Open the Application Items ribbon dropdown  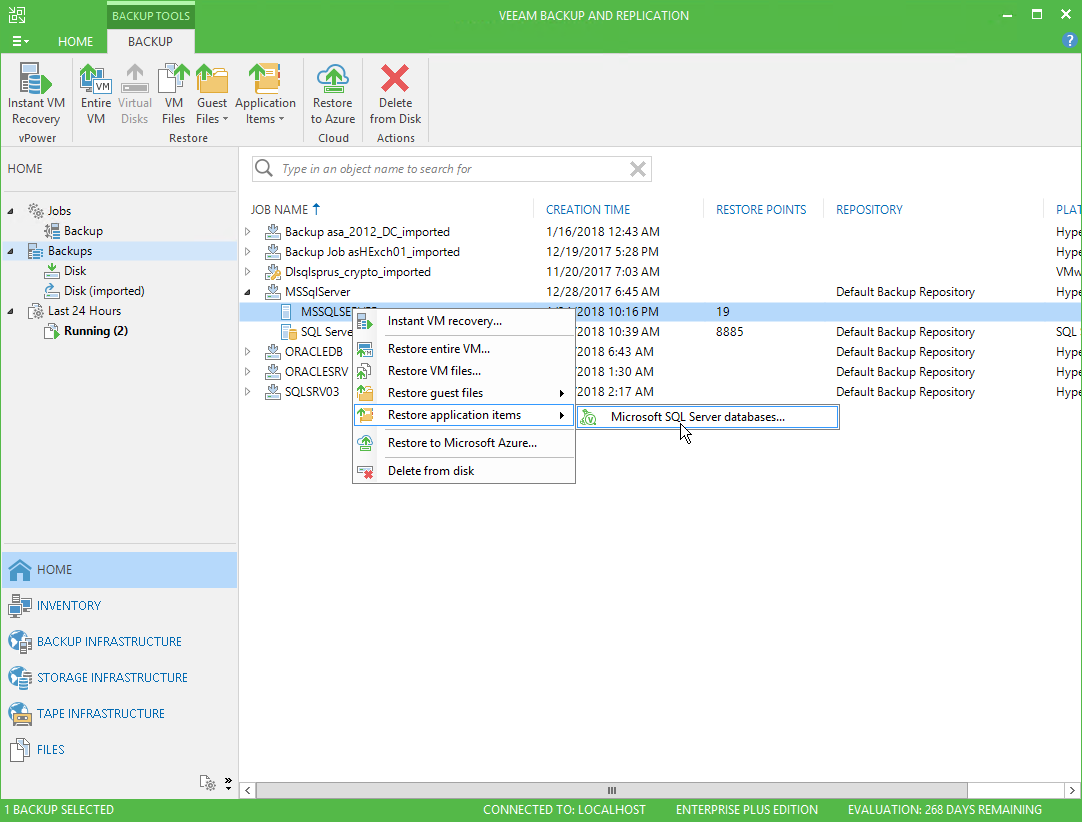[265, 95]
